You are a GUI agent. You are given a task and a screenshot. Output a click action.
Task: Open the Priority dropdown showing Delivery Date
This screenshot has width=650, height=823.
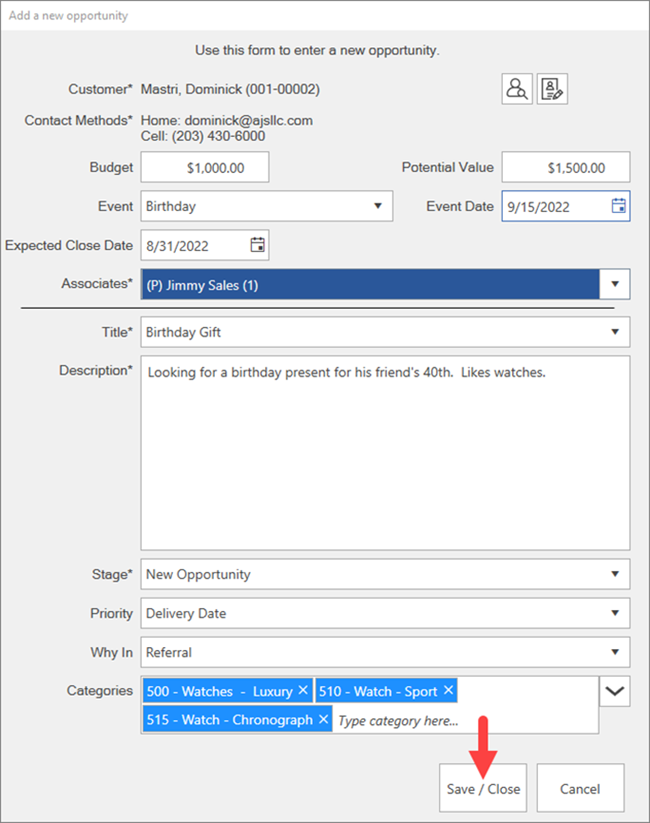615,613
